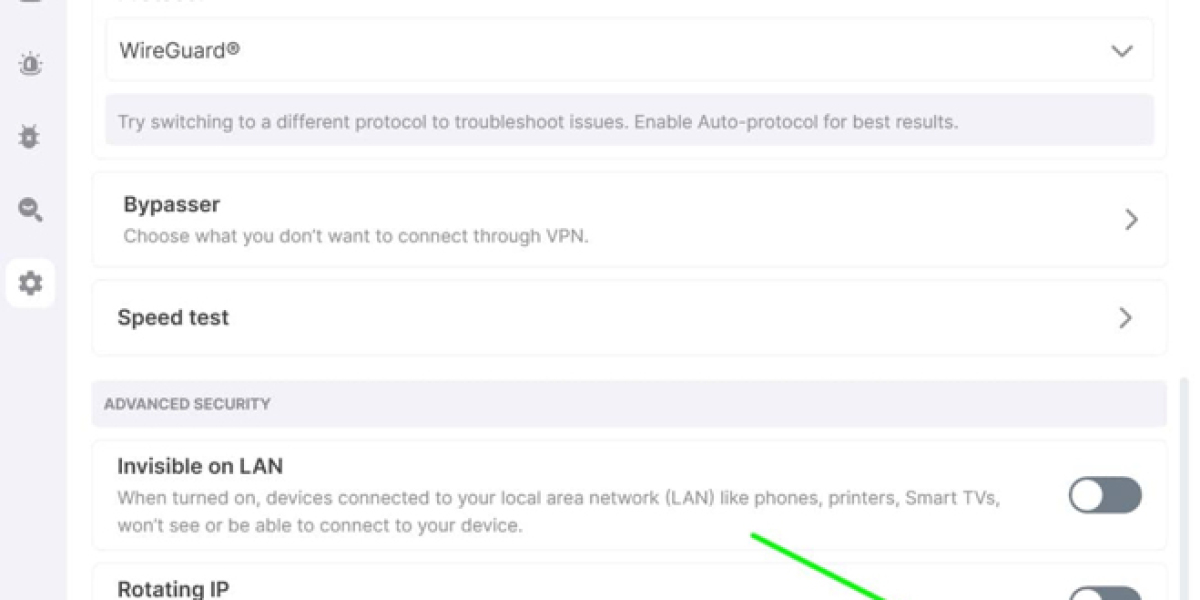
Task: Open the Bypasser settings row title
Action: click(171, 204)
